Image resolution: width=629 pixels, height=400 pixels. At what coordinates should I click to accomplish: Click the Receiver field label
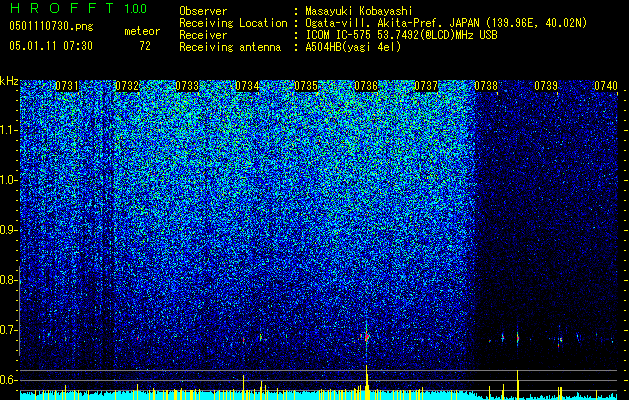(203, 35)
